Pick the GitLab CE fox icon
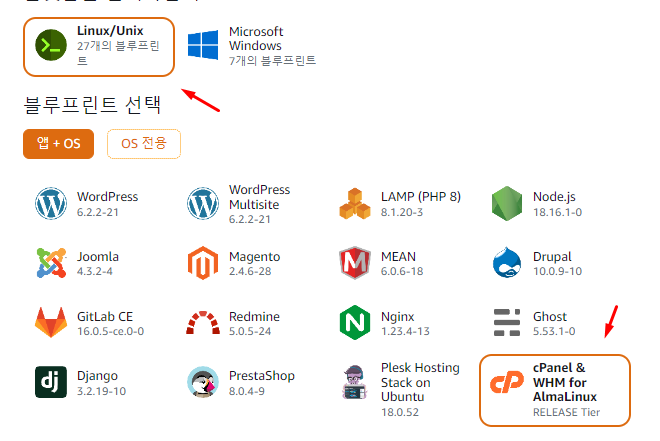Viewport: 660px width, 441px height. pos(51,322)
